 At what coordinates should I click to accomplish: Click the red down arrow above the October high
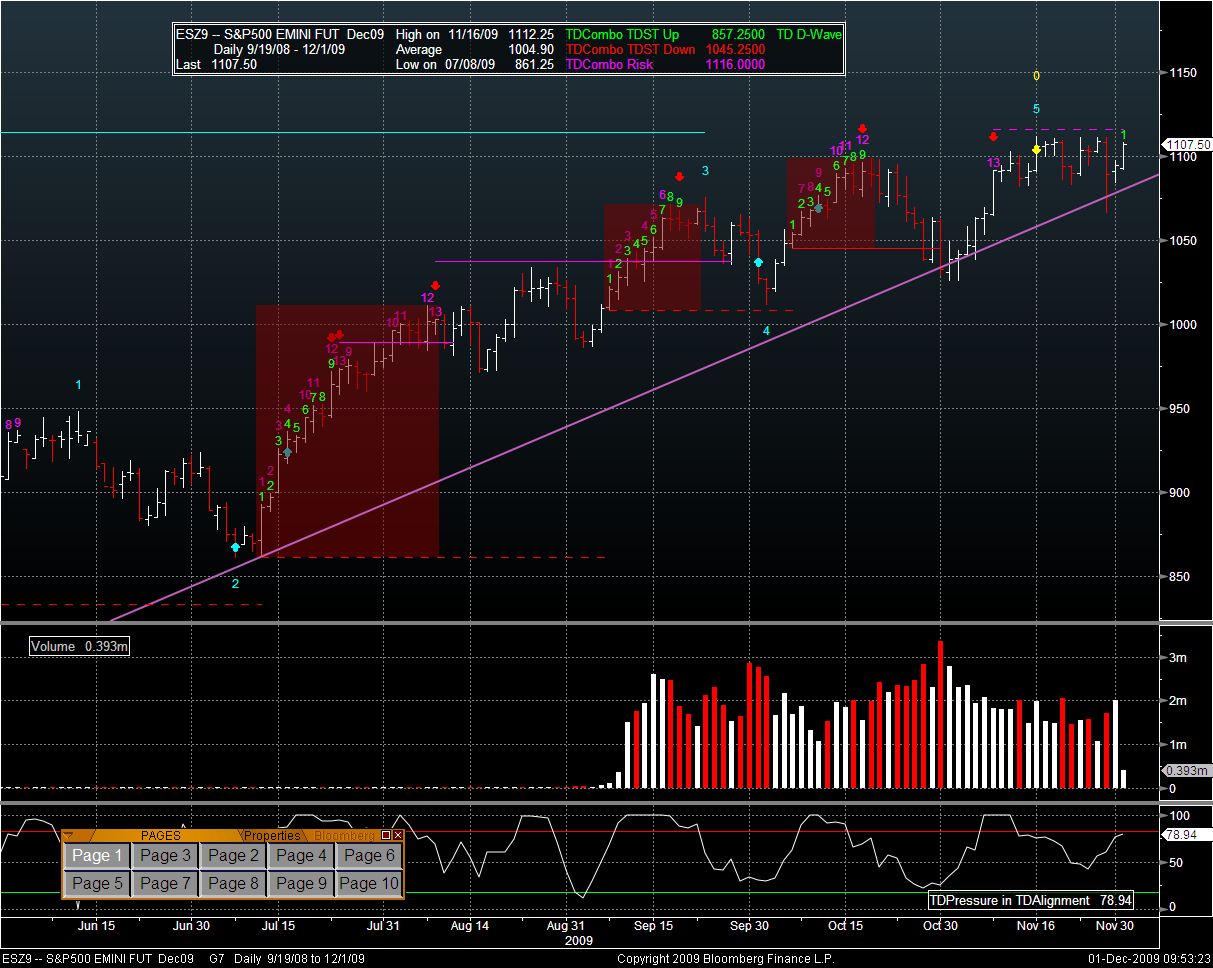point(862,128)
